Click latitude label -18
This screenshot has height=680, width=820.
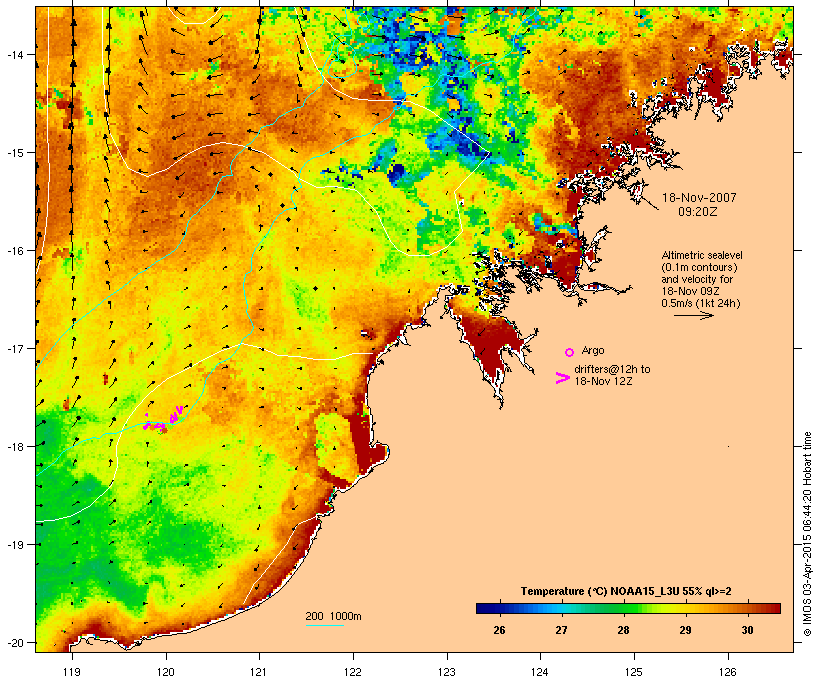14,446
